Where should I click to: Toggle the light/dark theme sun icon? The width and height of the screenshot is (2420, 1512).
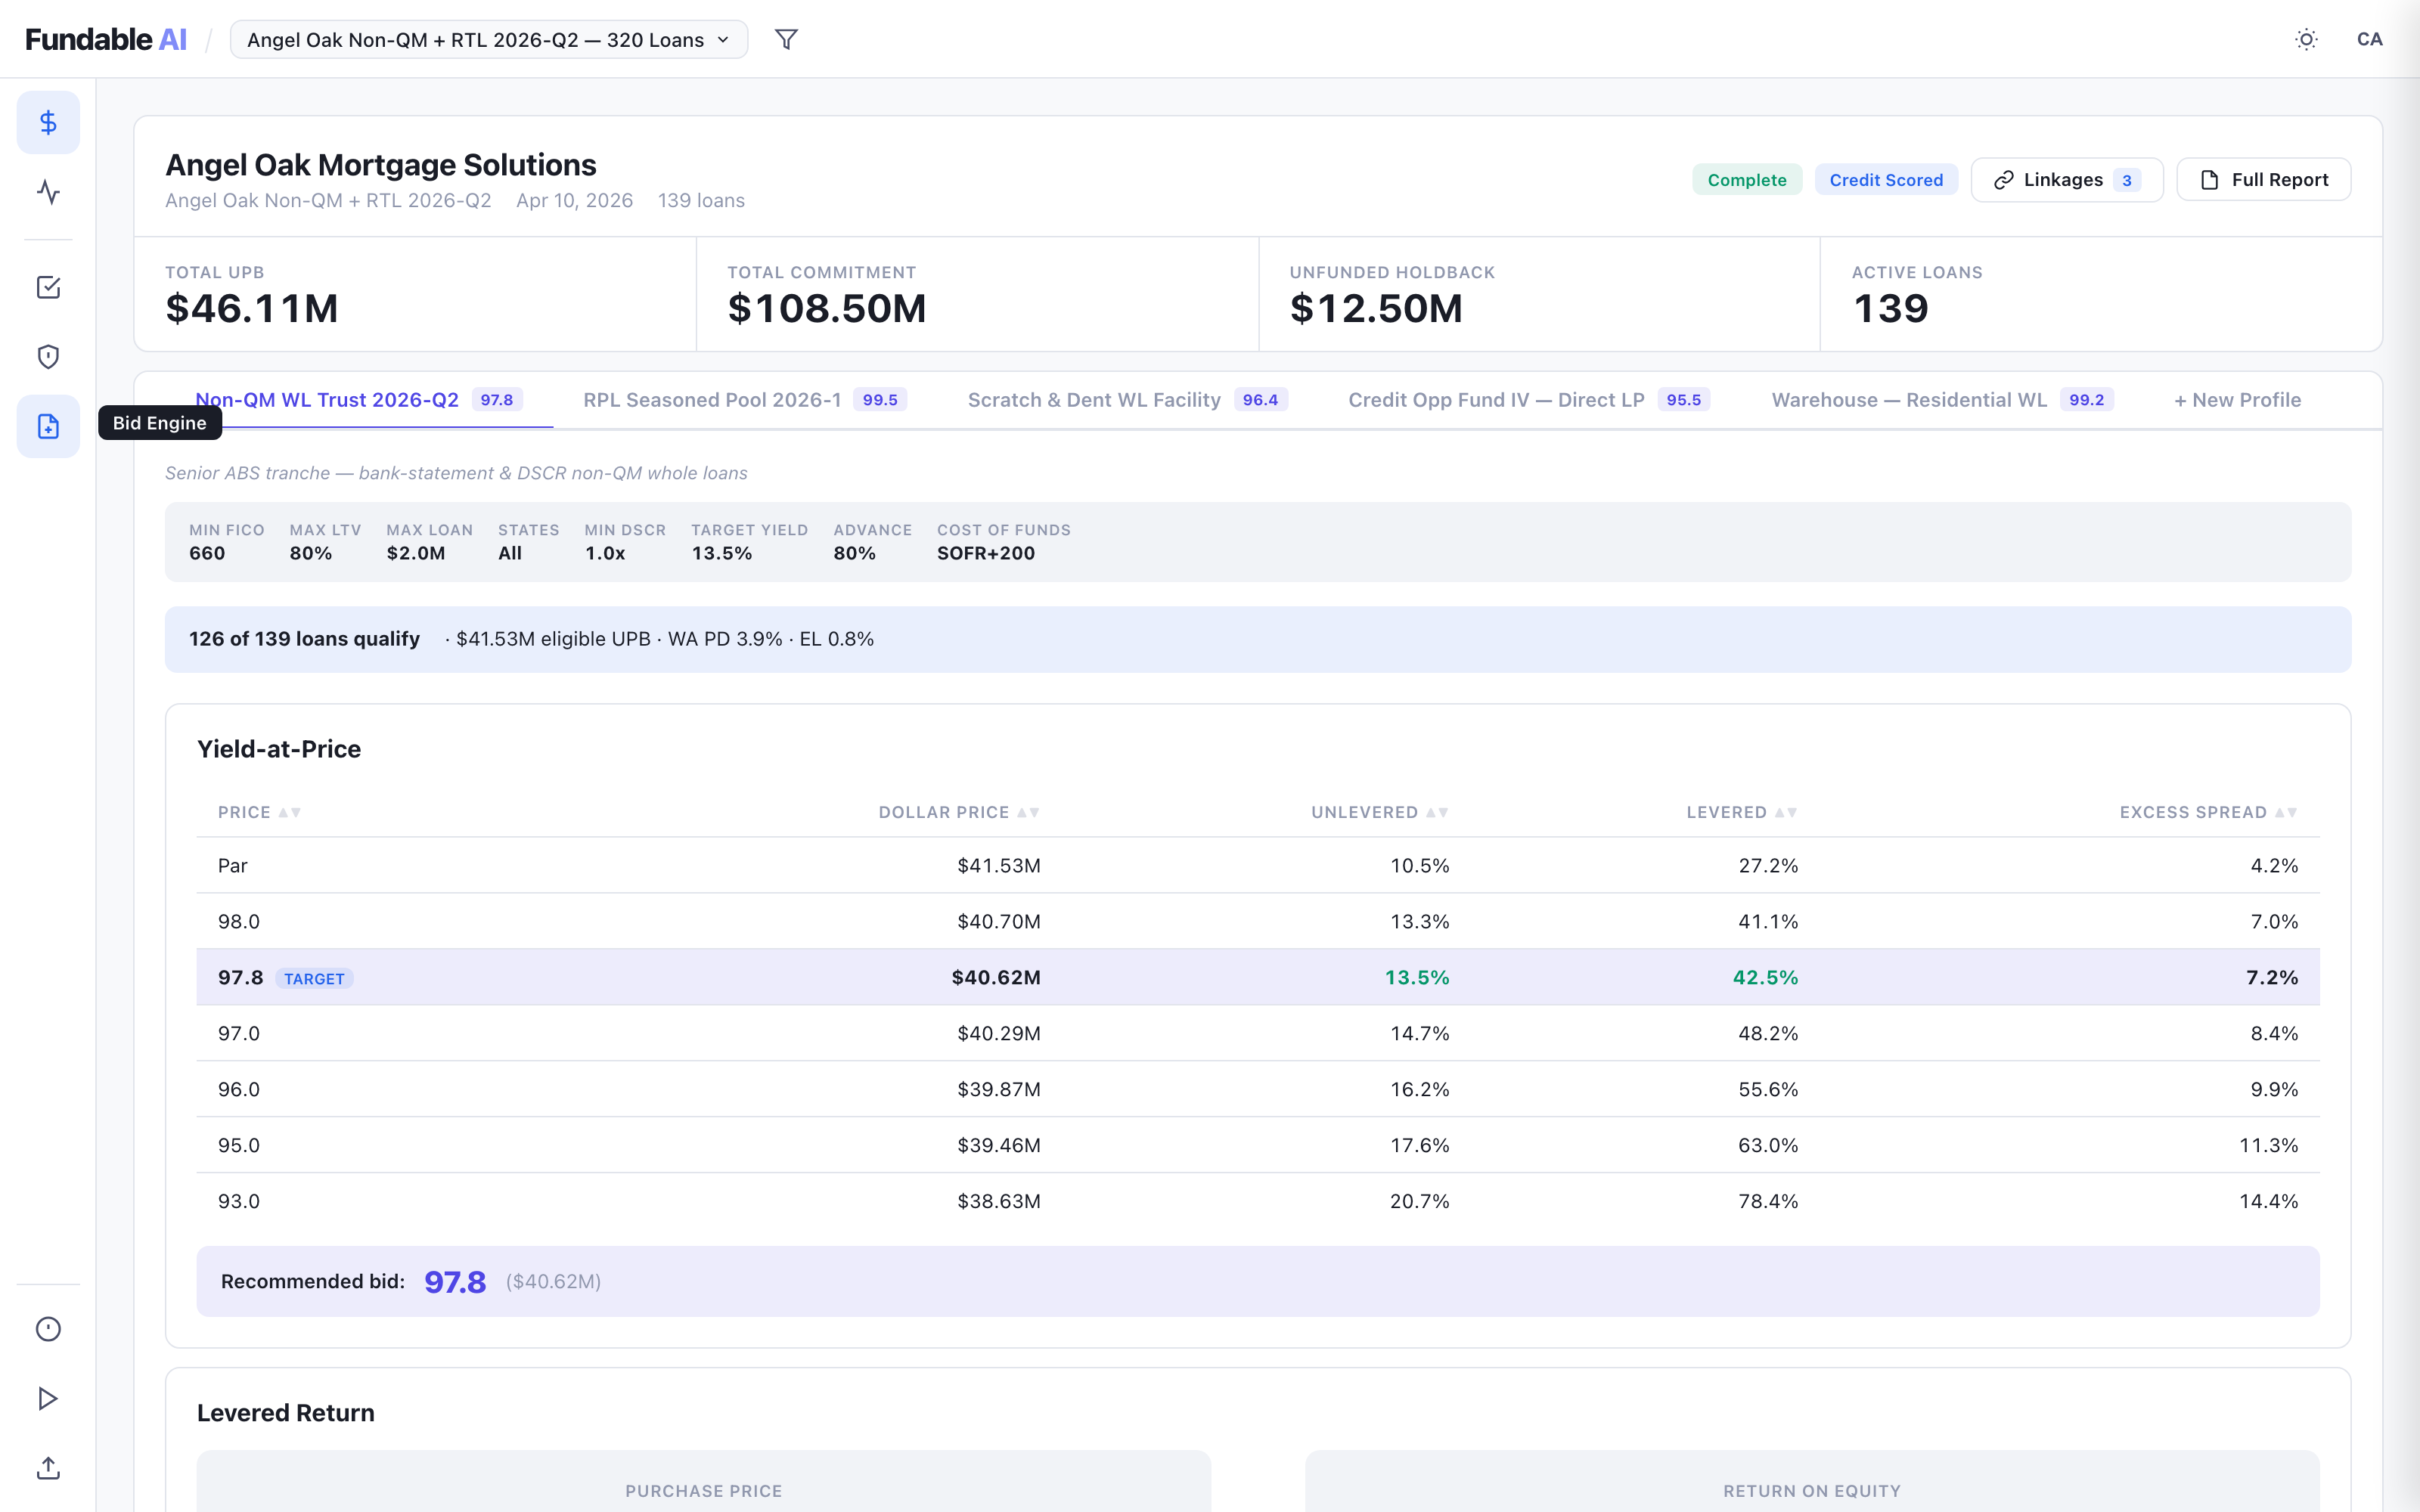pos(2306,39)
